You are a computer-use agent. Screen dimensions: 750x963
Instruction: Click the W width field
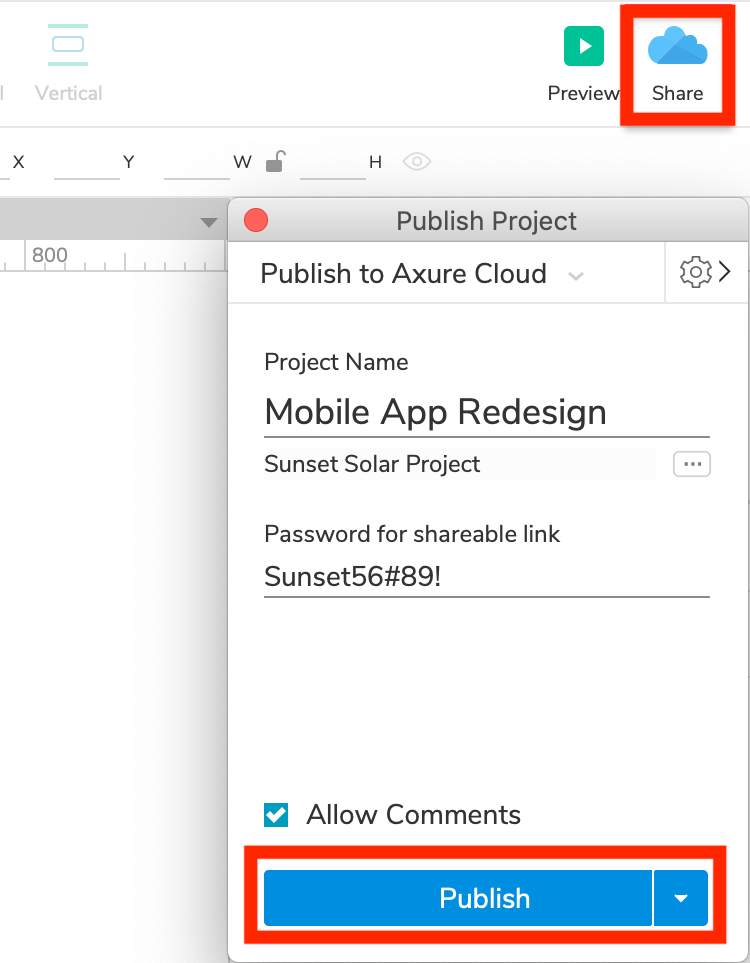(332, 163)
